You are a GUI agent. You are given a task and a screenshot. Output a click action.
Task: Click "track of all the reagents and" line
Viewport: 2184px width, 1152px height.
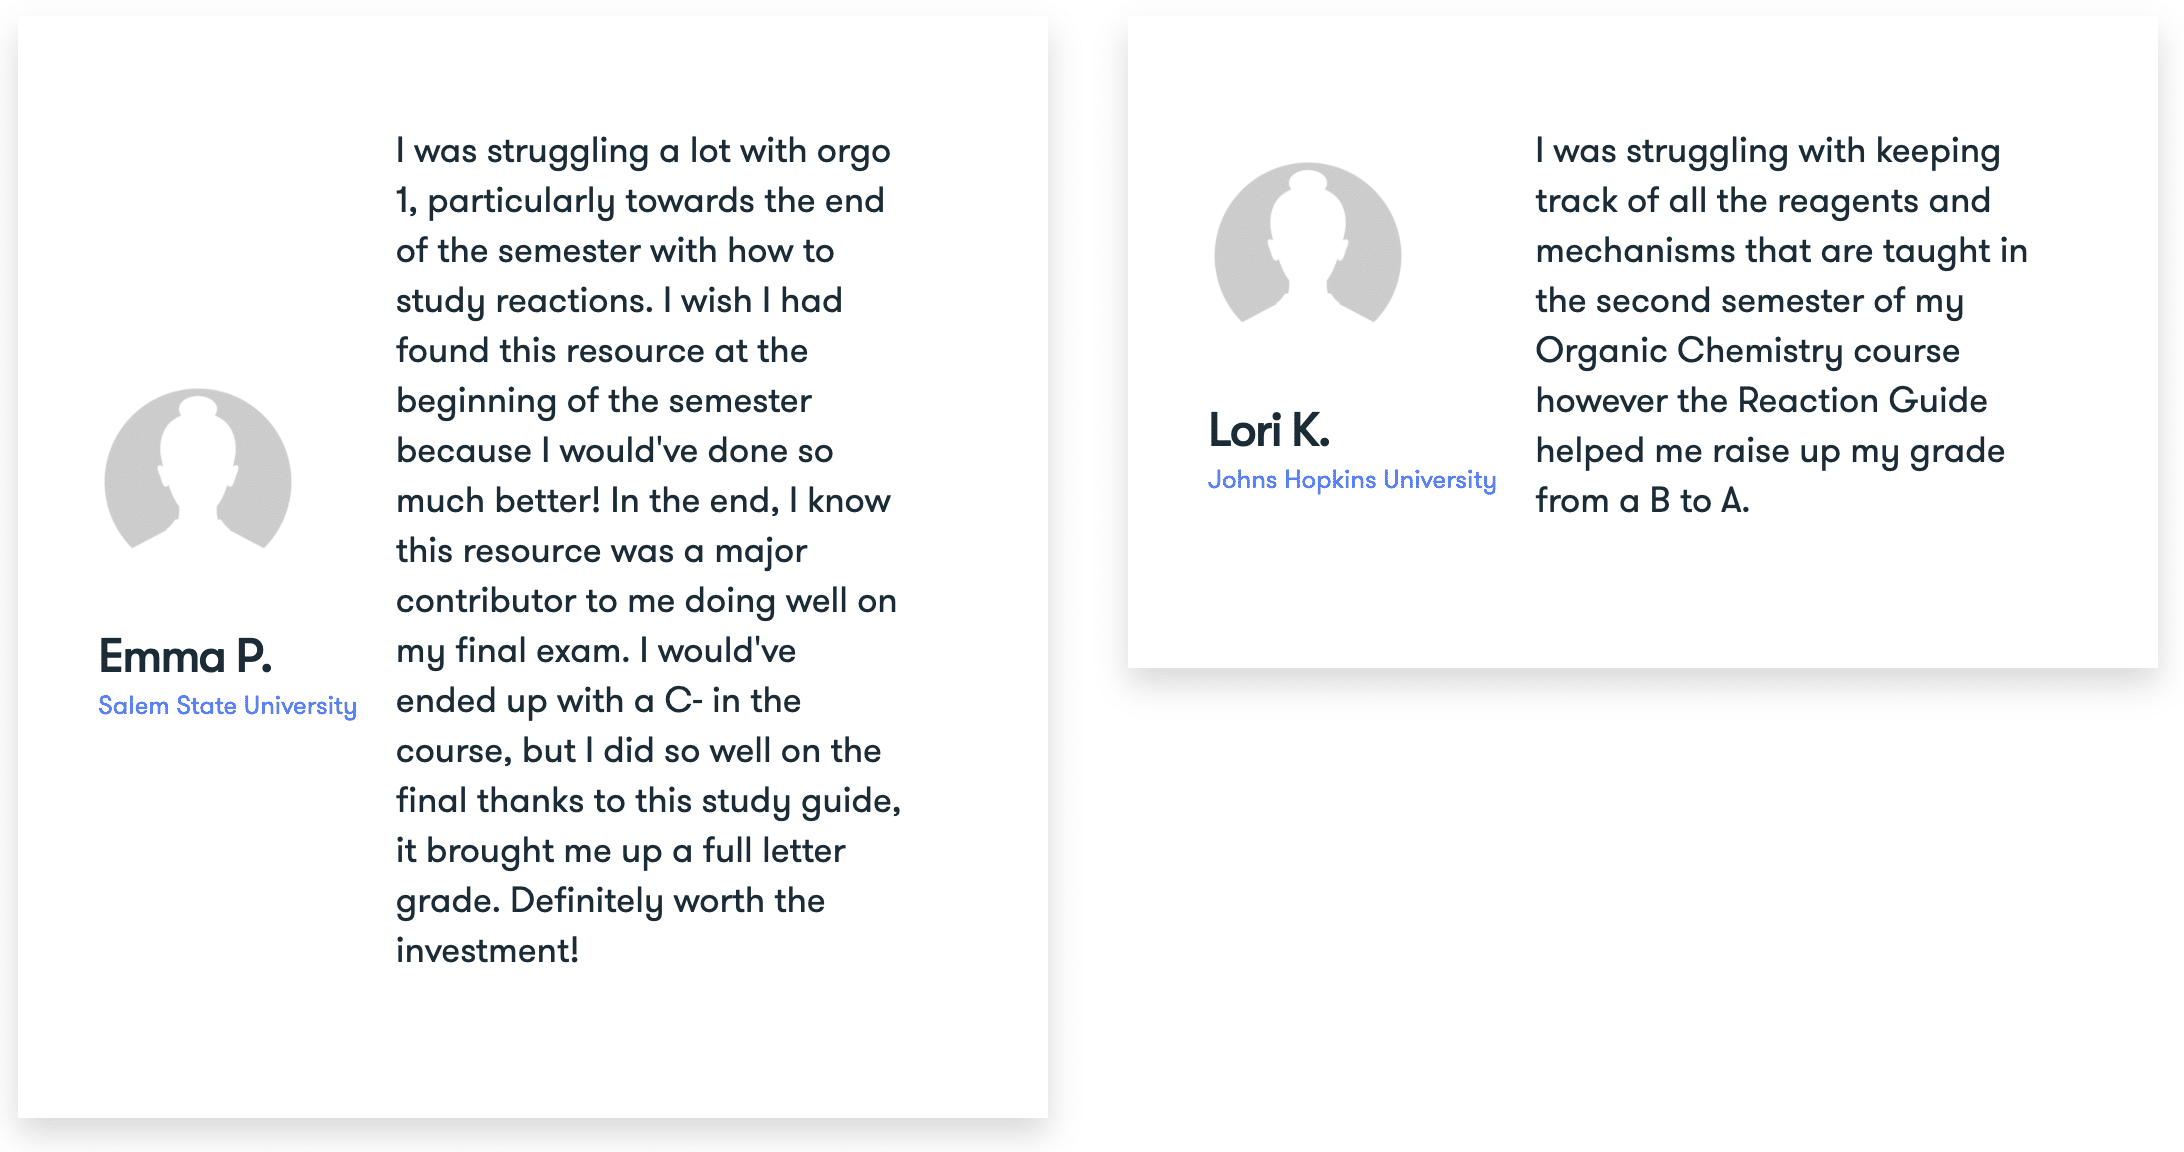pyautogui.click(x=1762, y=201)
